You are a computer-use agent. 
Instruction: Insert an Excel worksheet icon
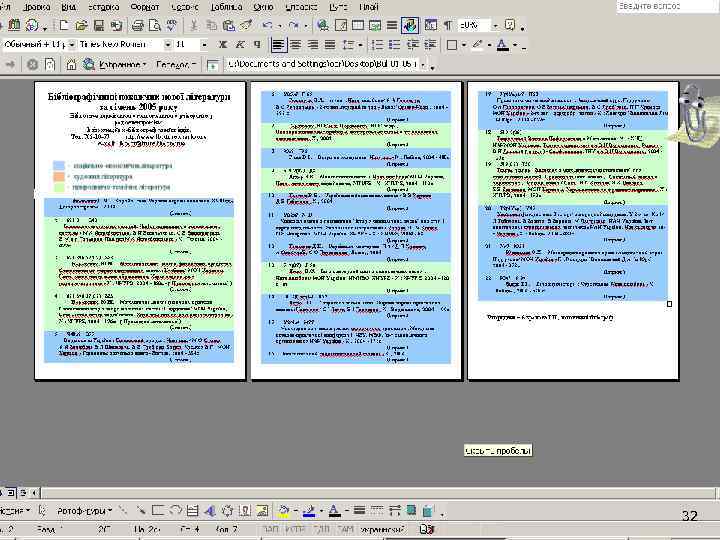pos(375,26)
